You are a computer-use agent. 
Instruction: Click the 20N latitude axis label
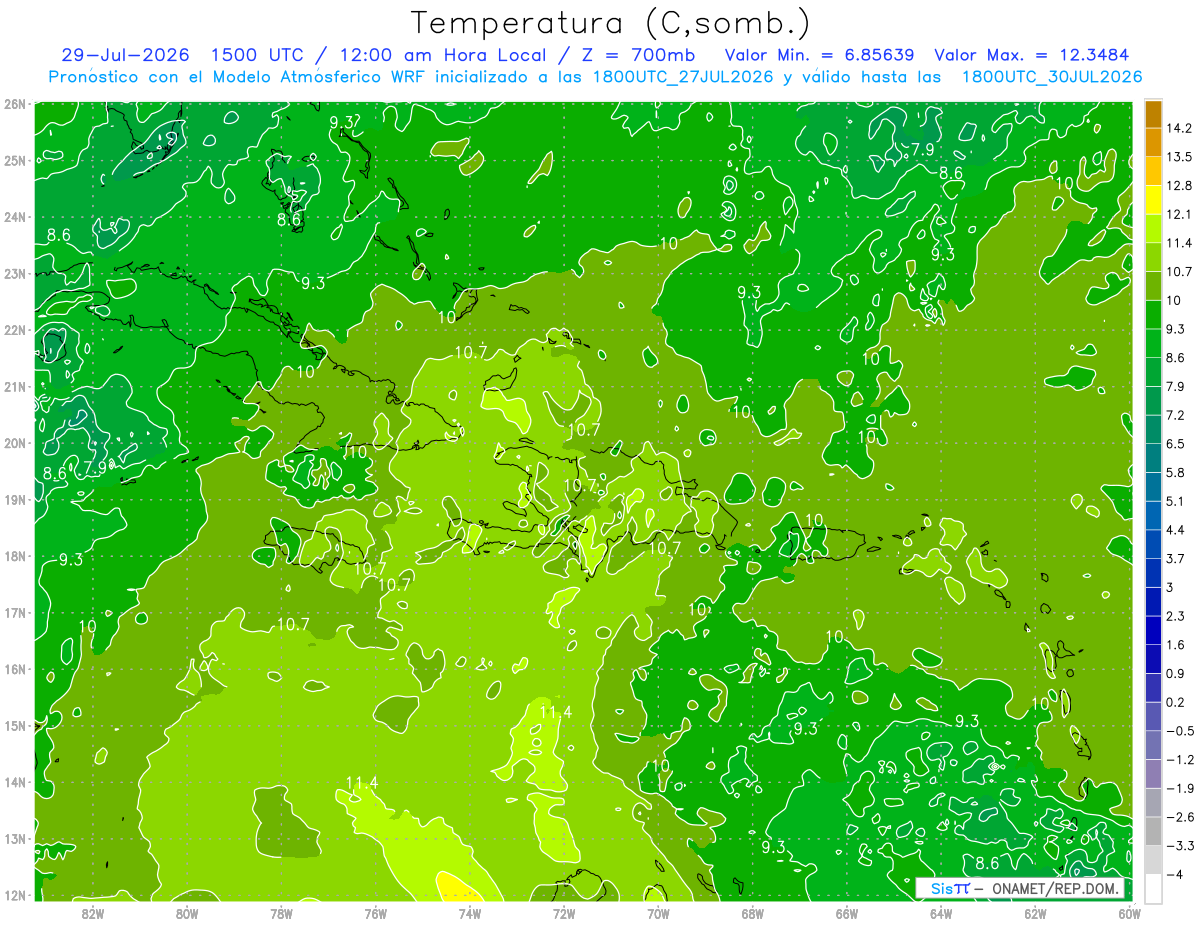click(14, 443)
